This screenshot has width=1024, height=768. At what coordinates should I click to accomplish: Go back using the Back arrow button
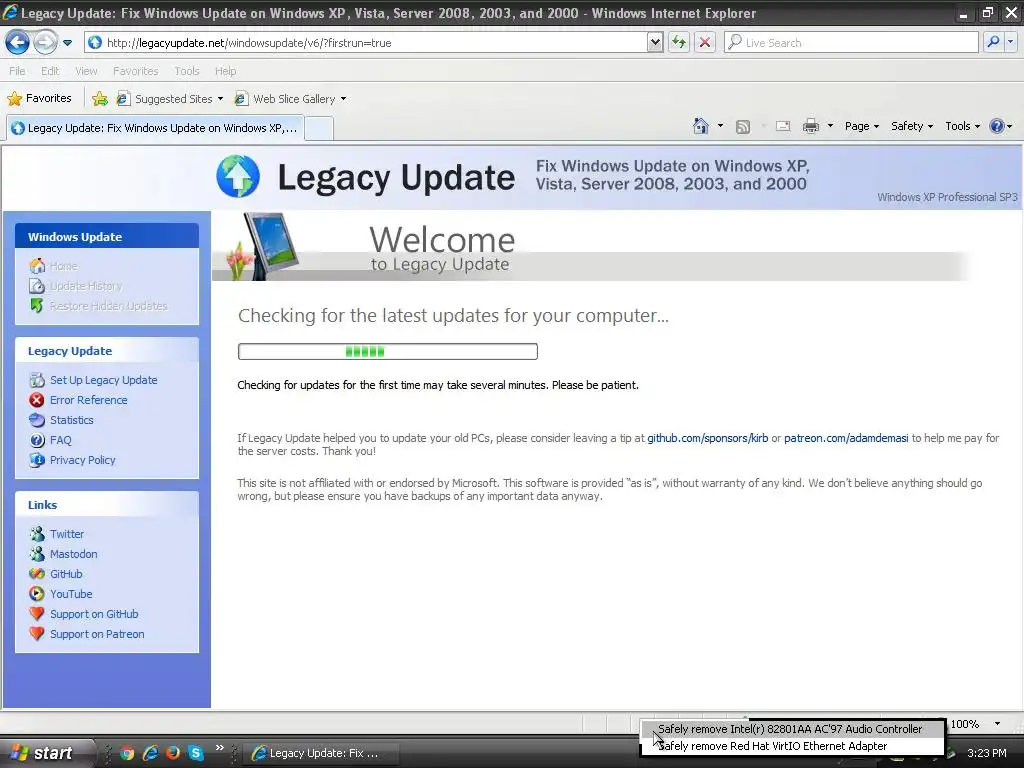pos(17,42)
